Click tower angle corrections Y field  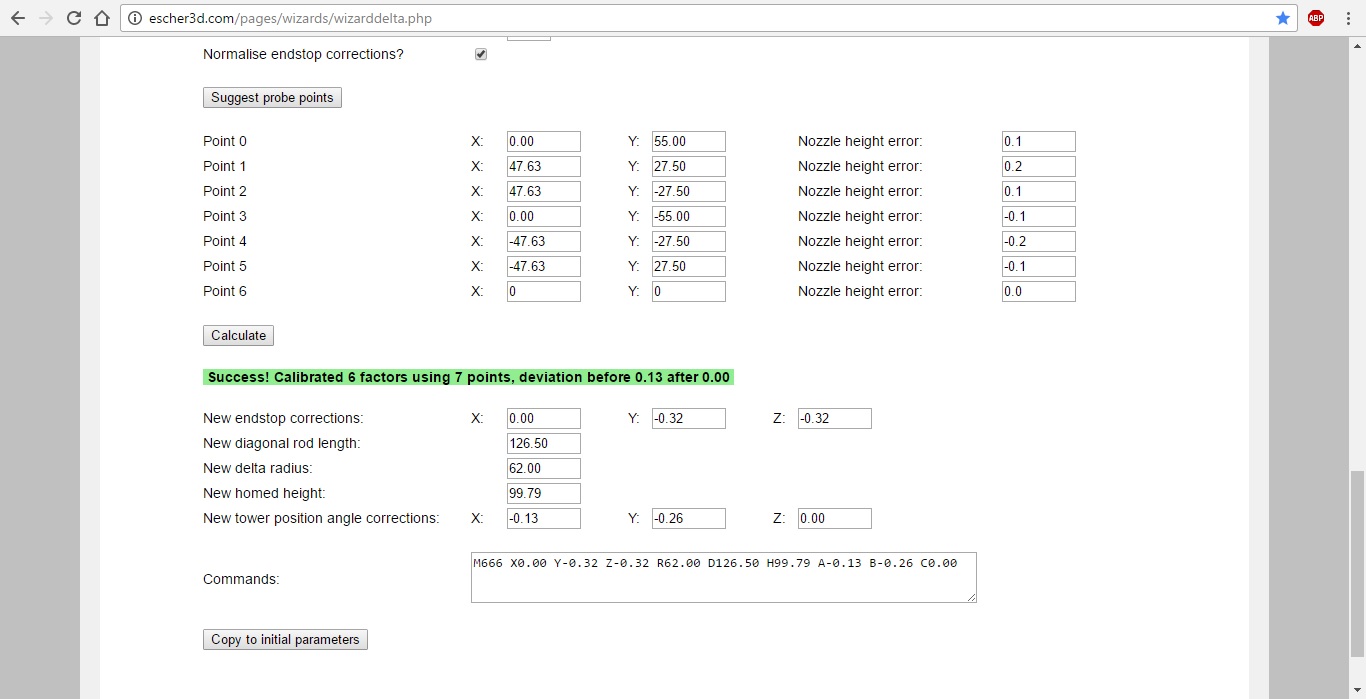click(x=689, y=519)
